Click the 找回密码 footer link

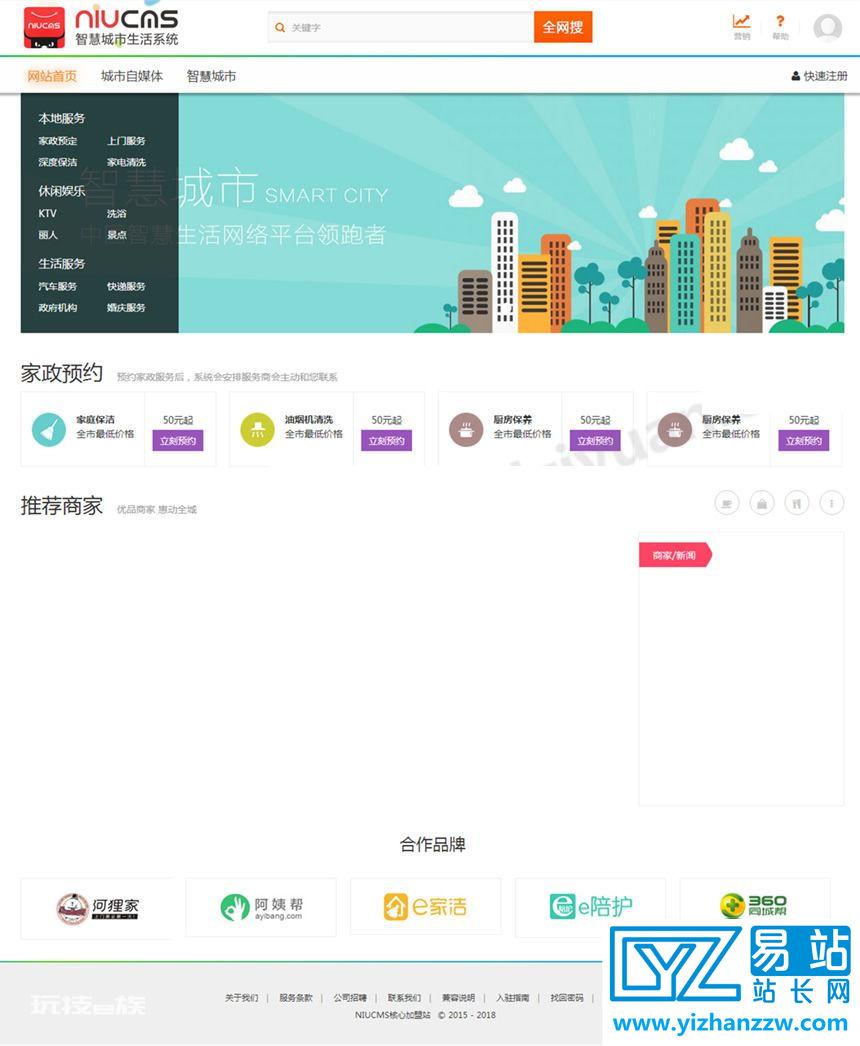567,998
